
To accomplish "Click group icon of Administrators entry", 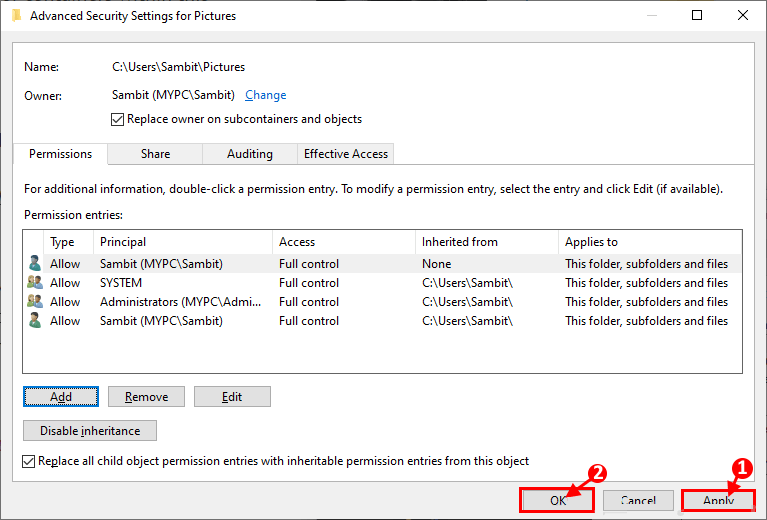I will (35, 301).
